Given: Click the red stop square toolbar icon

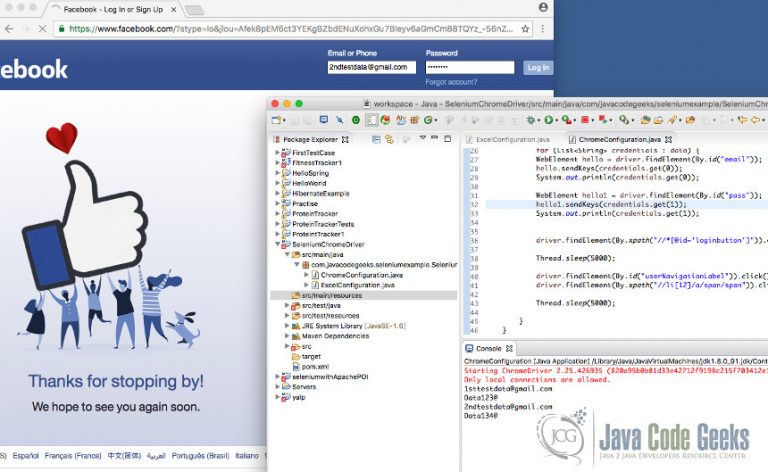Looking at the screenshot, I should [585, 119].
